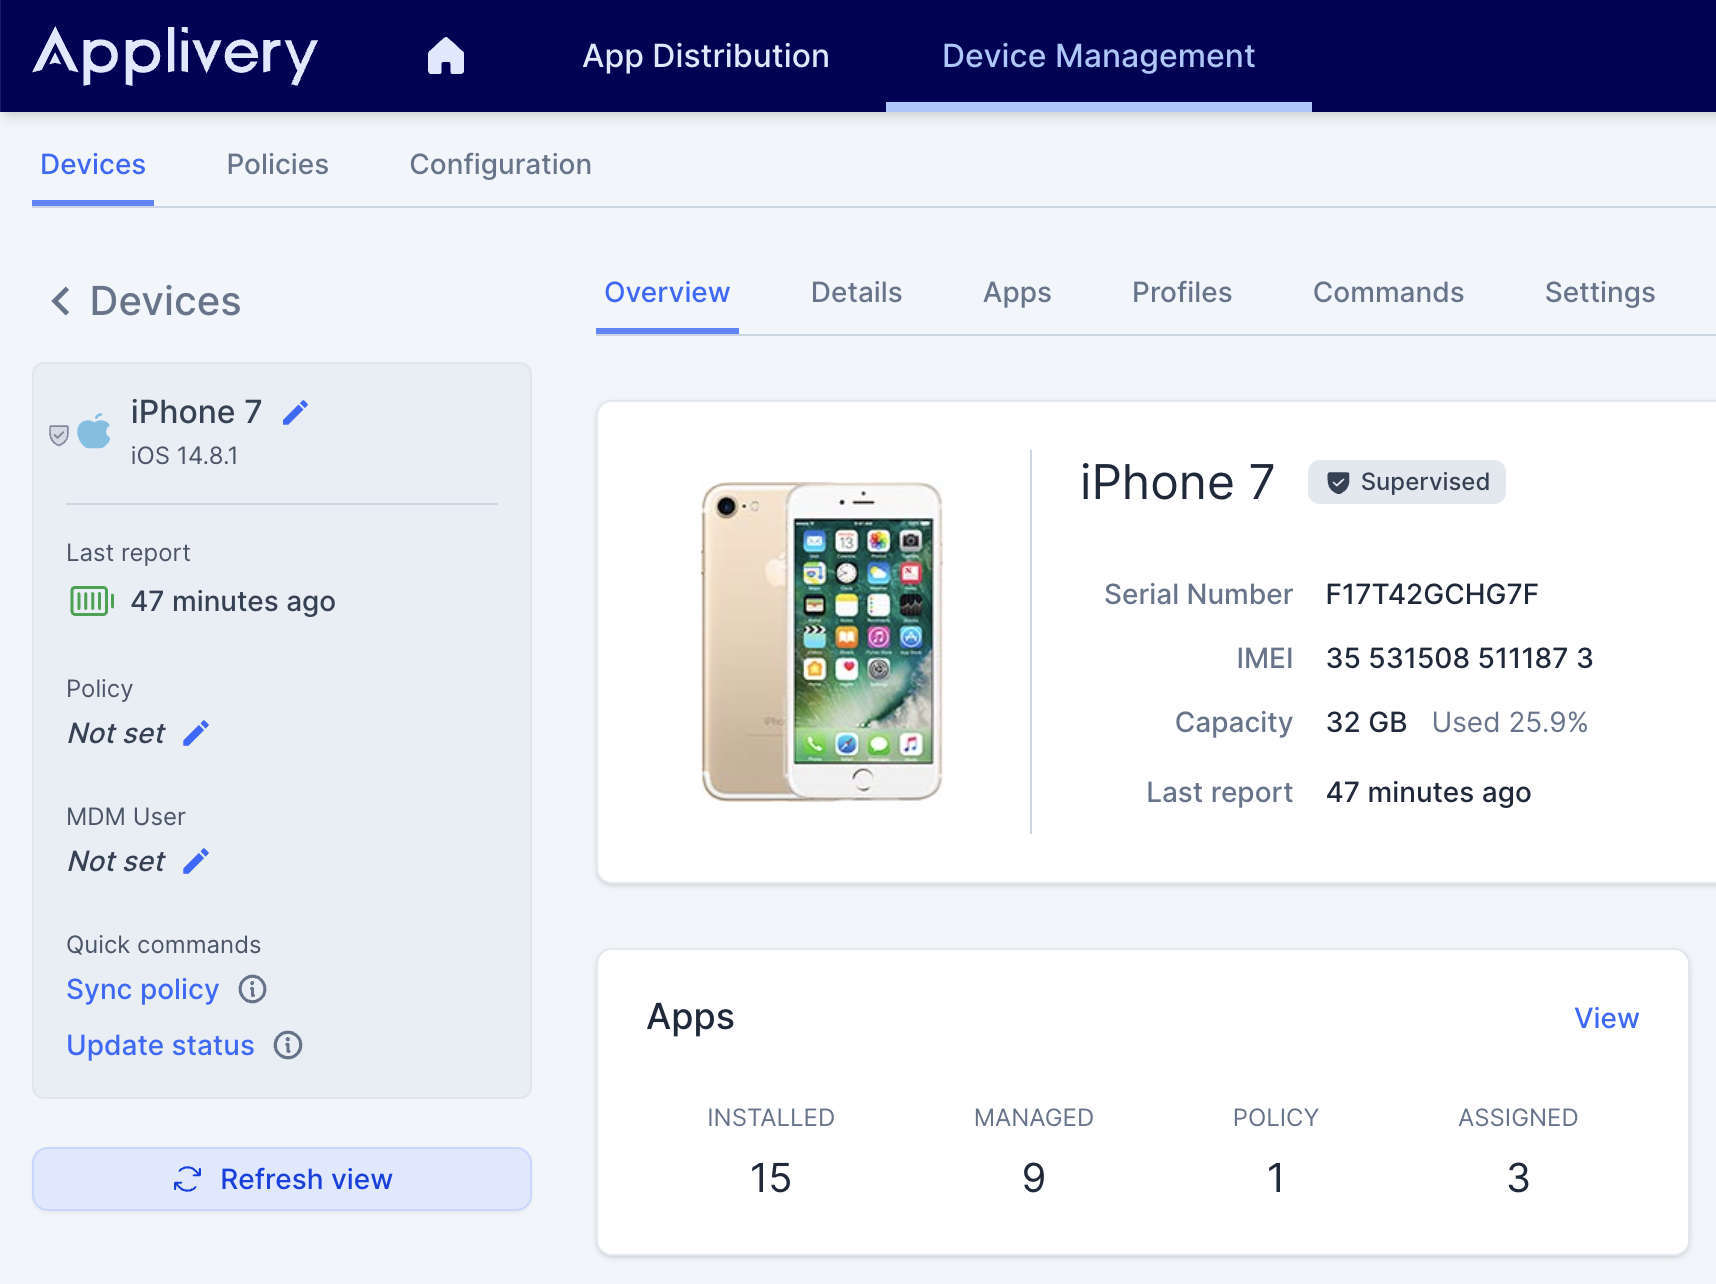Open the Update status info icon
The width and height of the screenshot is (1716, 1284).
(x=288, y=1046)
